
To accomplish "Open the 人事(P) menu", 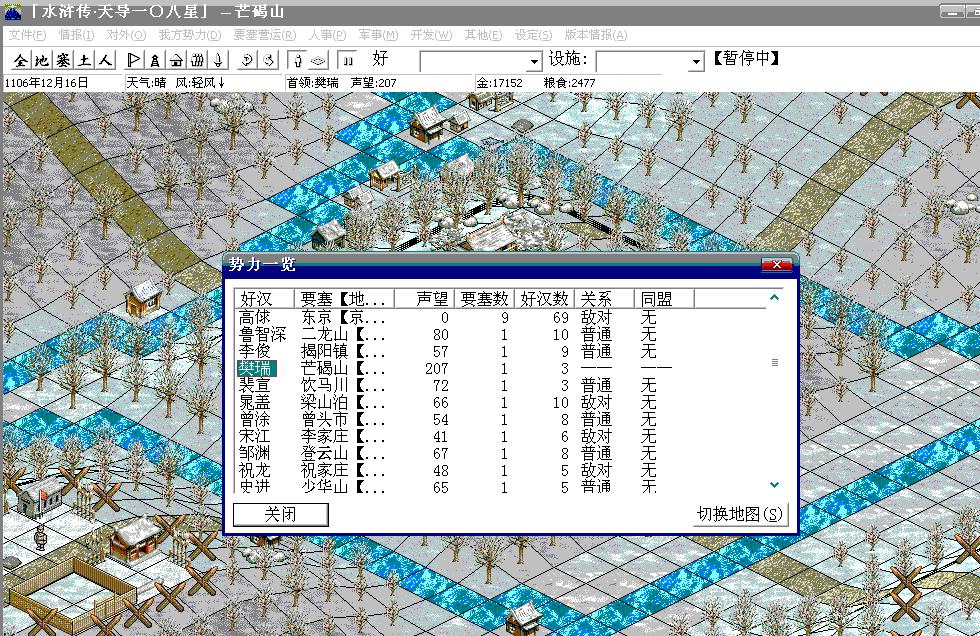I will tap(327, 35).
